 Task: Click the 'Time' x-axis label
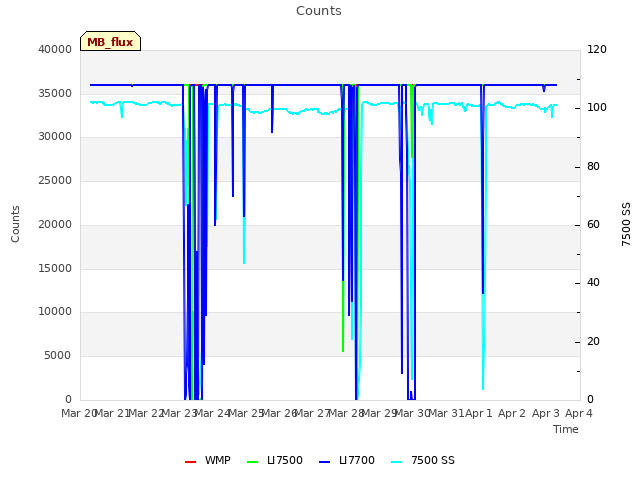566,429
